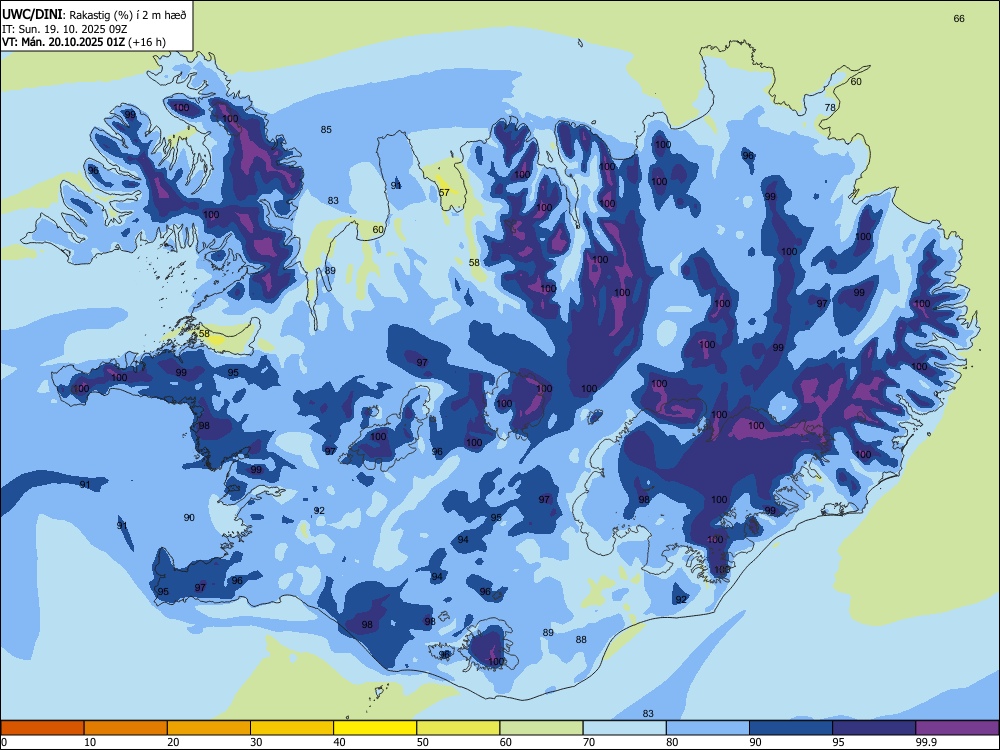This screenshot has height=750, width=1000.
Task: Select the medium blue 80–90 legend swatch
Action: coord(708,728)
